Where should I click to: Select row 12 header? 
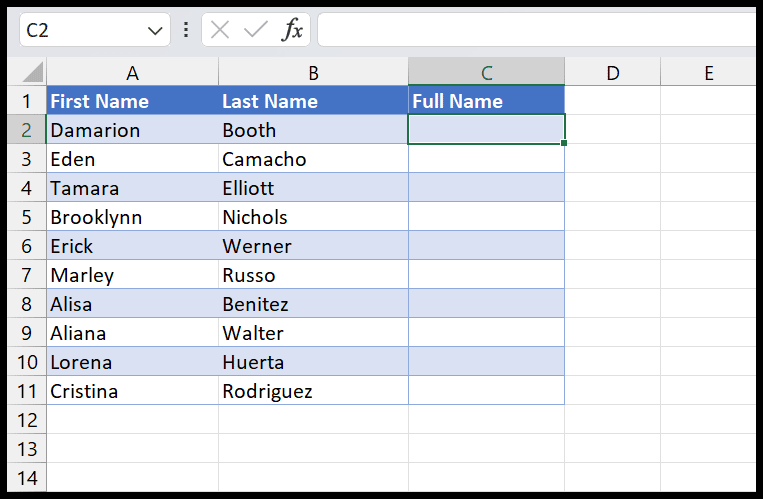point(27,420)
